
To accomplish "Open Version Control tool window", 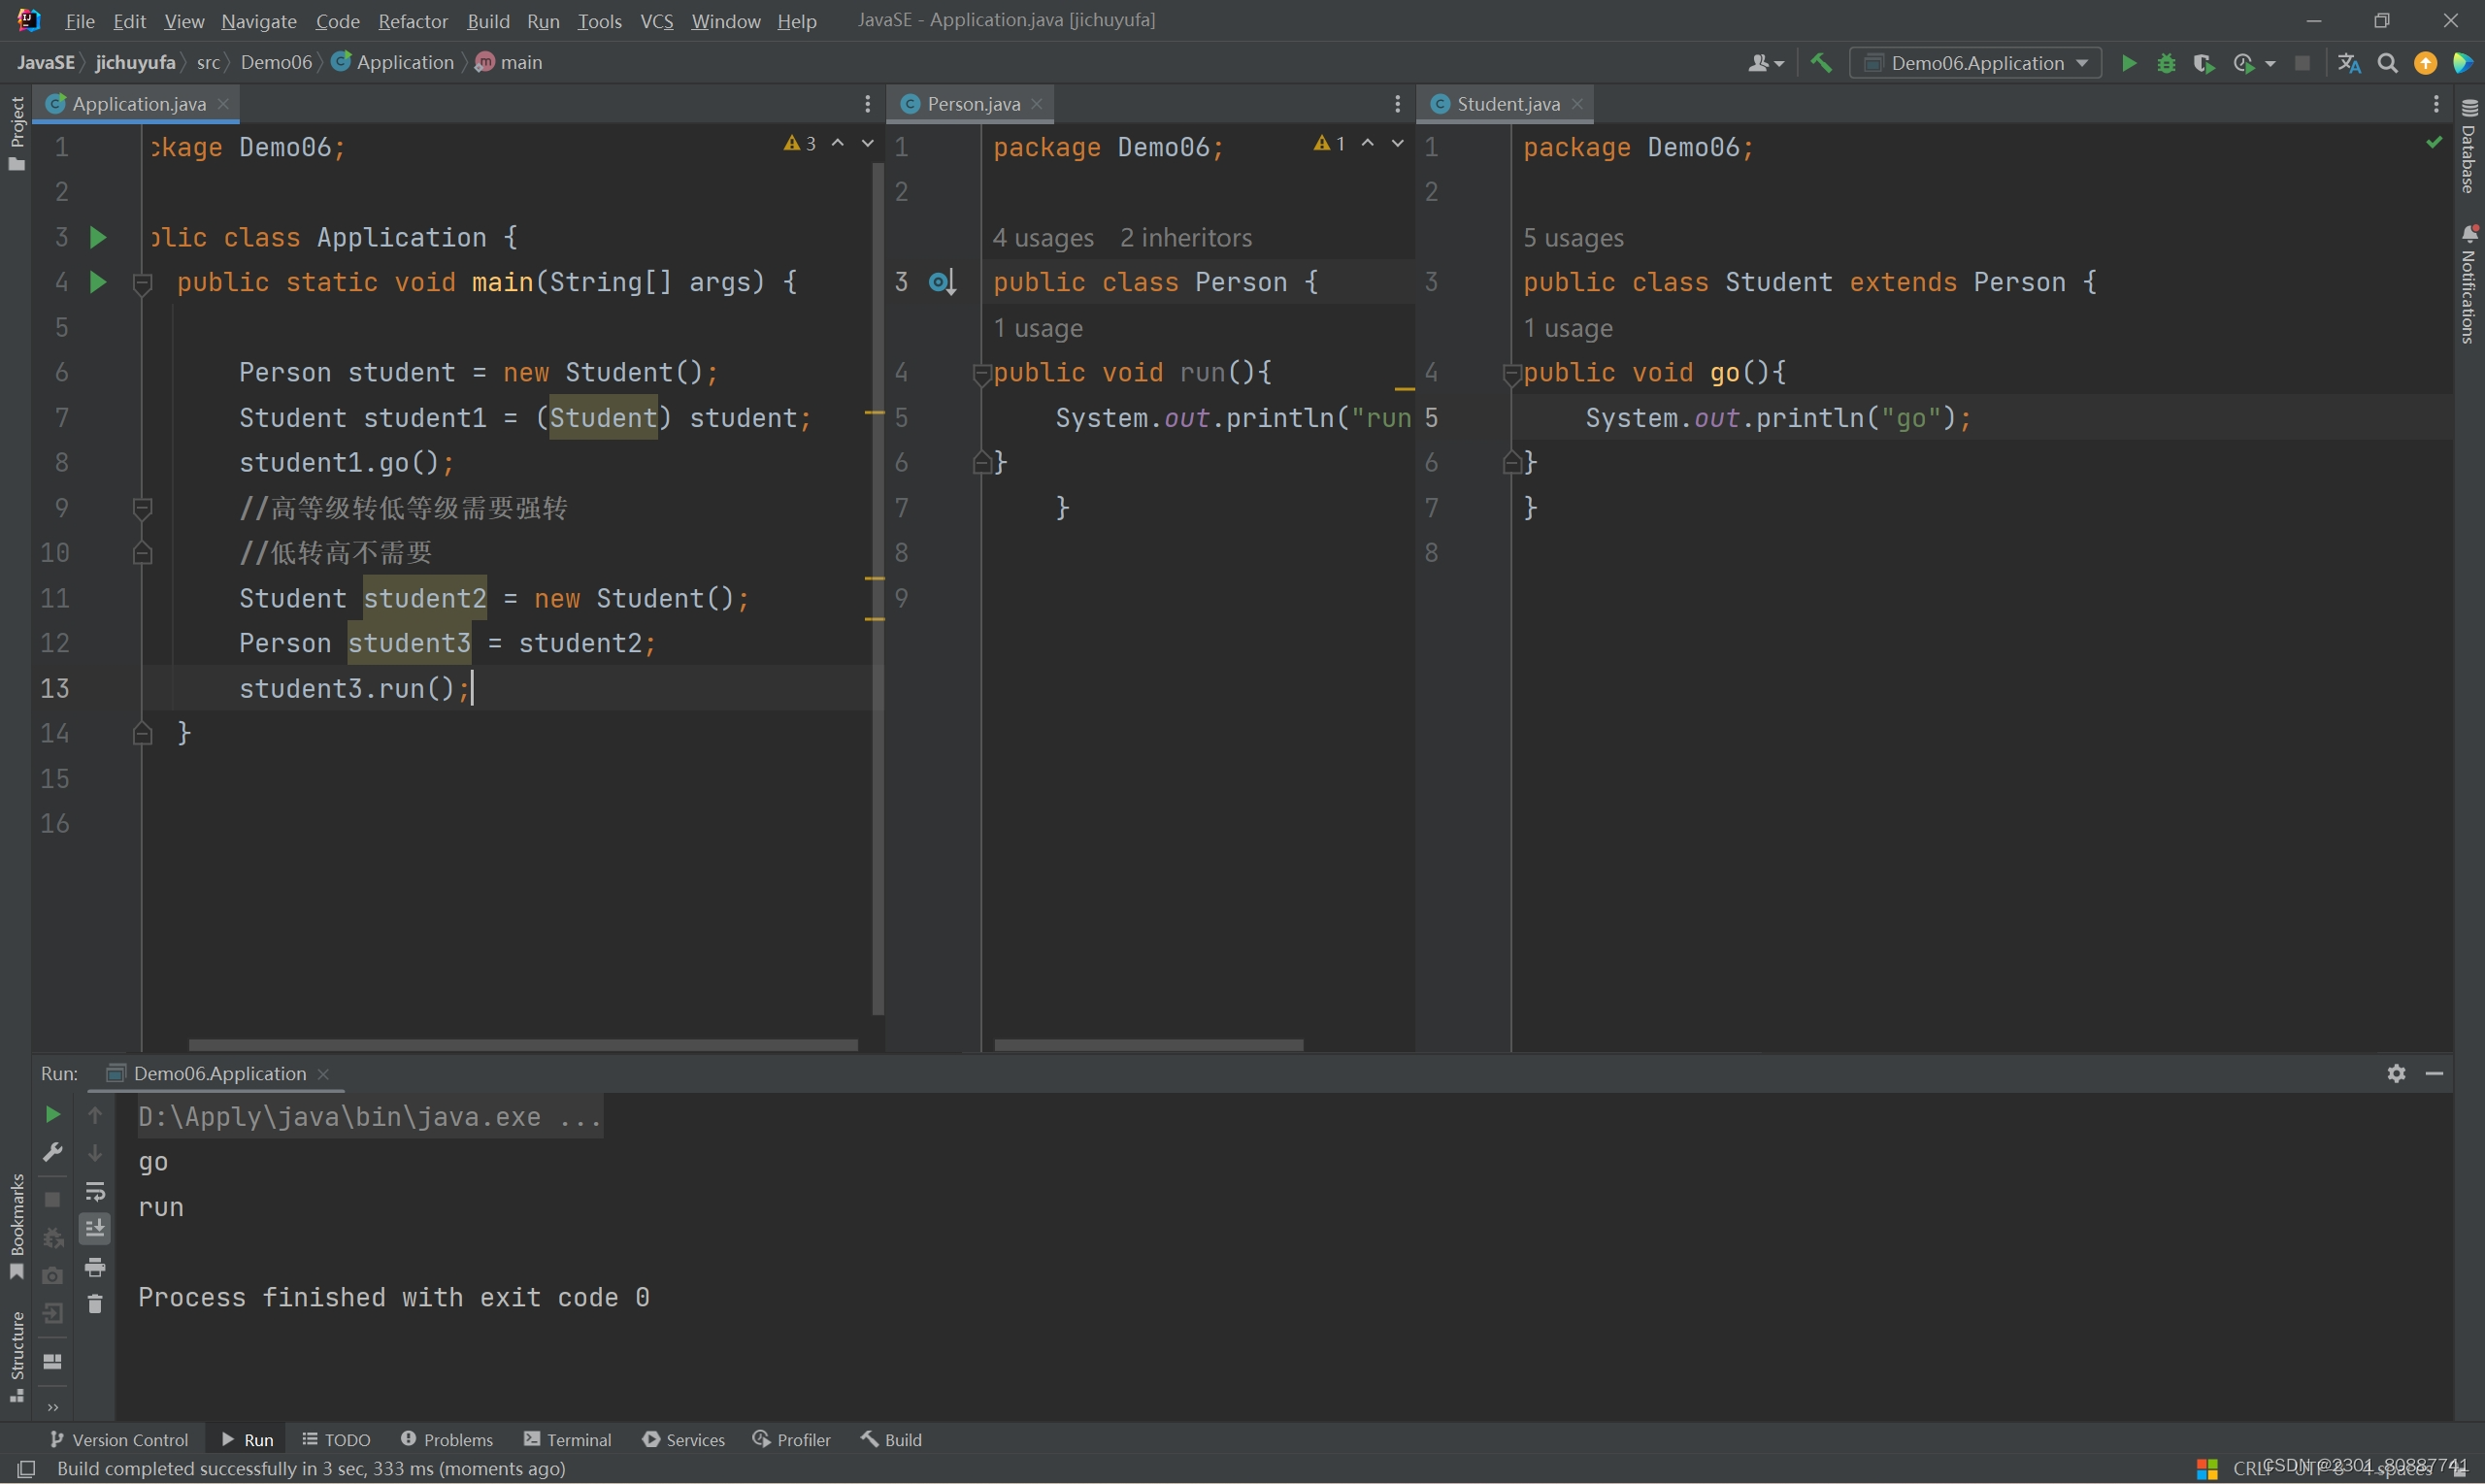I will [x=119, y=1439].
